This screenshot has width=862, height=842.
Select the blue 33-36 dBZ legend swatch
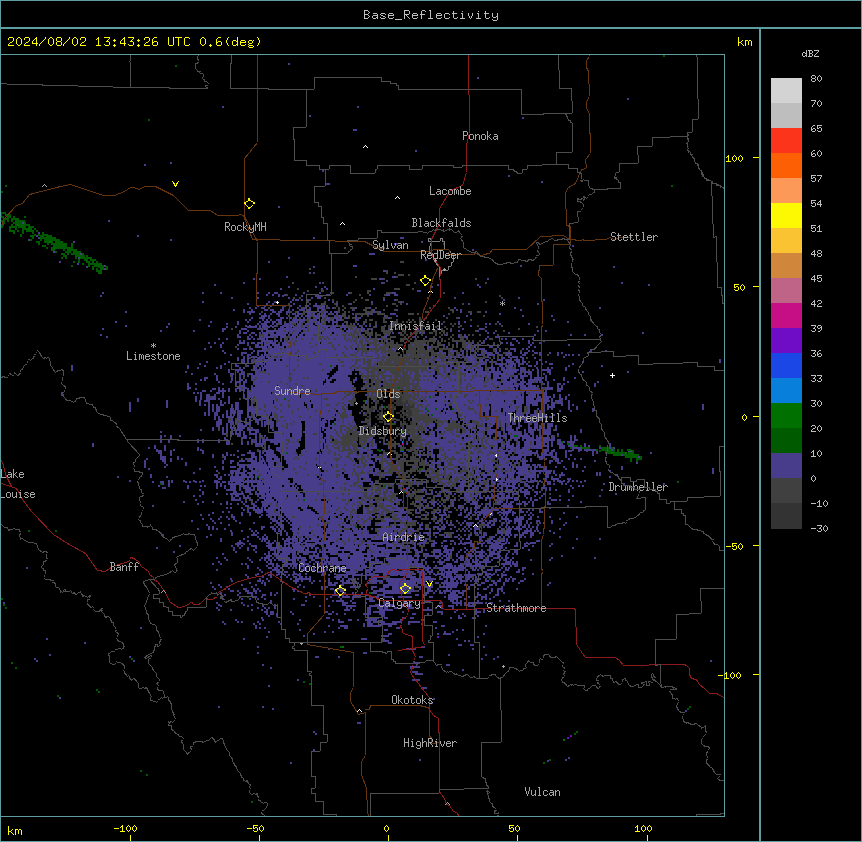click(x=786, y=365)
